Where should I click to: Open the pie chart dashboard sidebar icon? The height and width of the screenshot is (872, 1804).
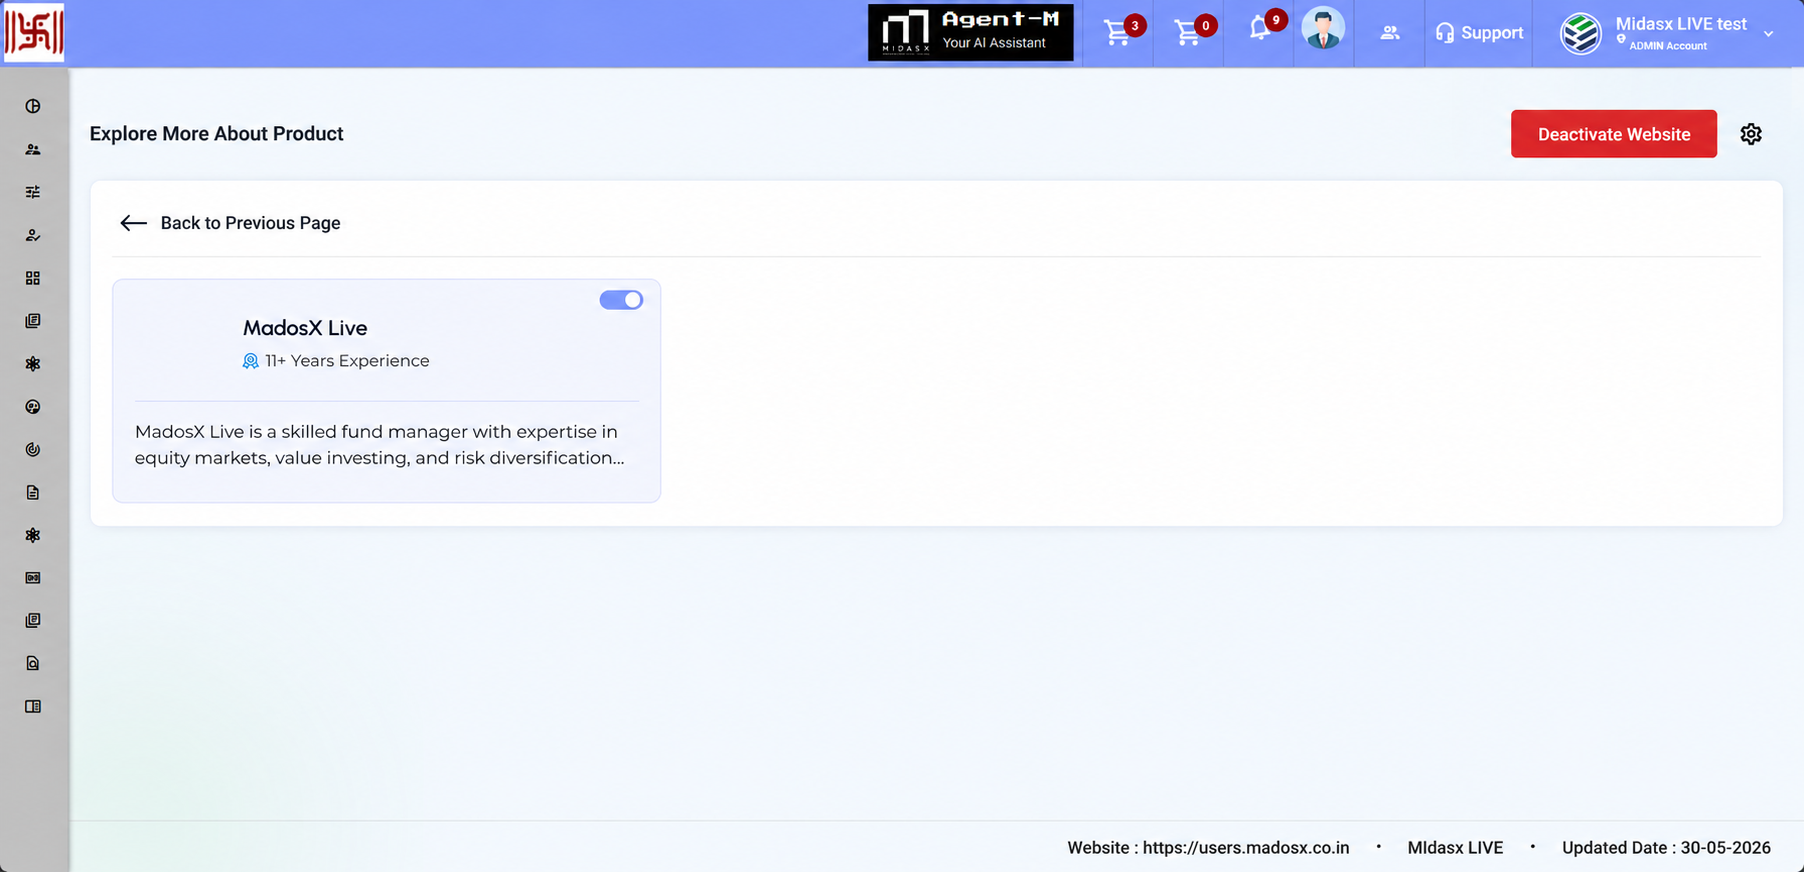tap(33, 106)
